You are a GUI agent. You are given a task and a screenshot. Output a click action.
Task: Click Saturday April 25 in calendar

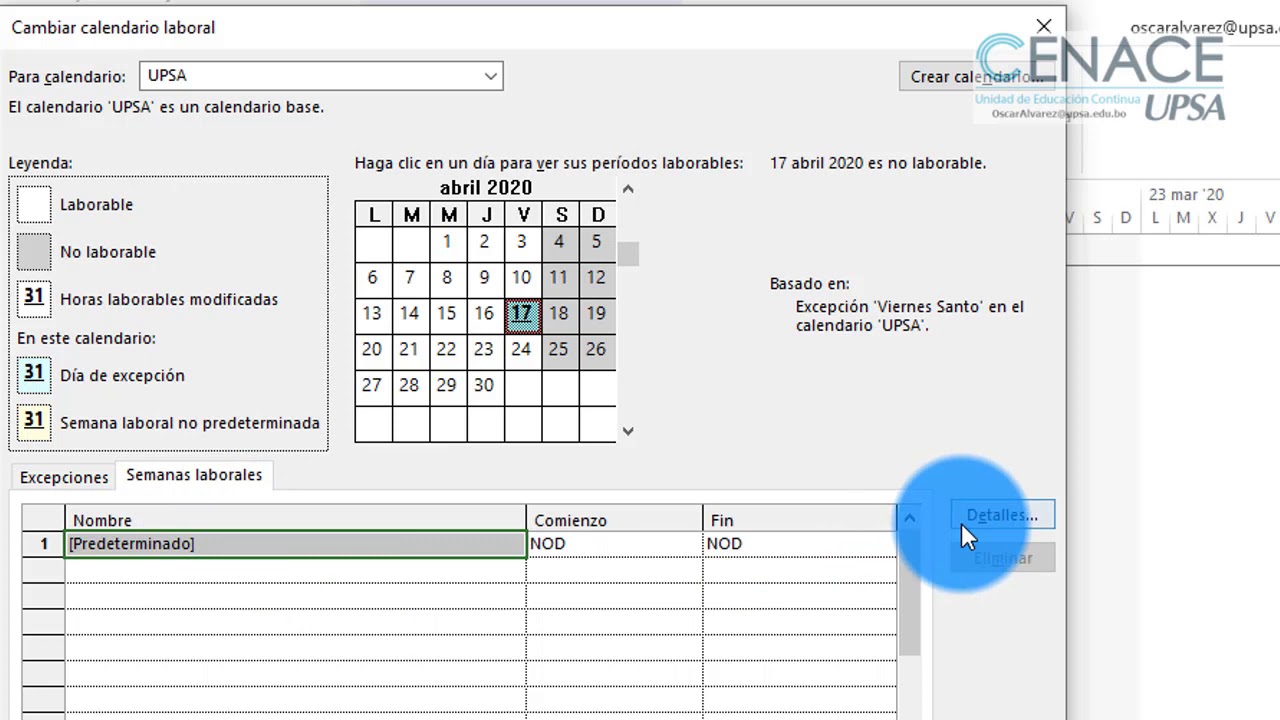(559, 349)
